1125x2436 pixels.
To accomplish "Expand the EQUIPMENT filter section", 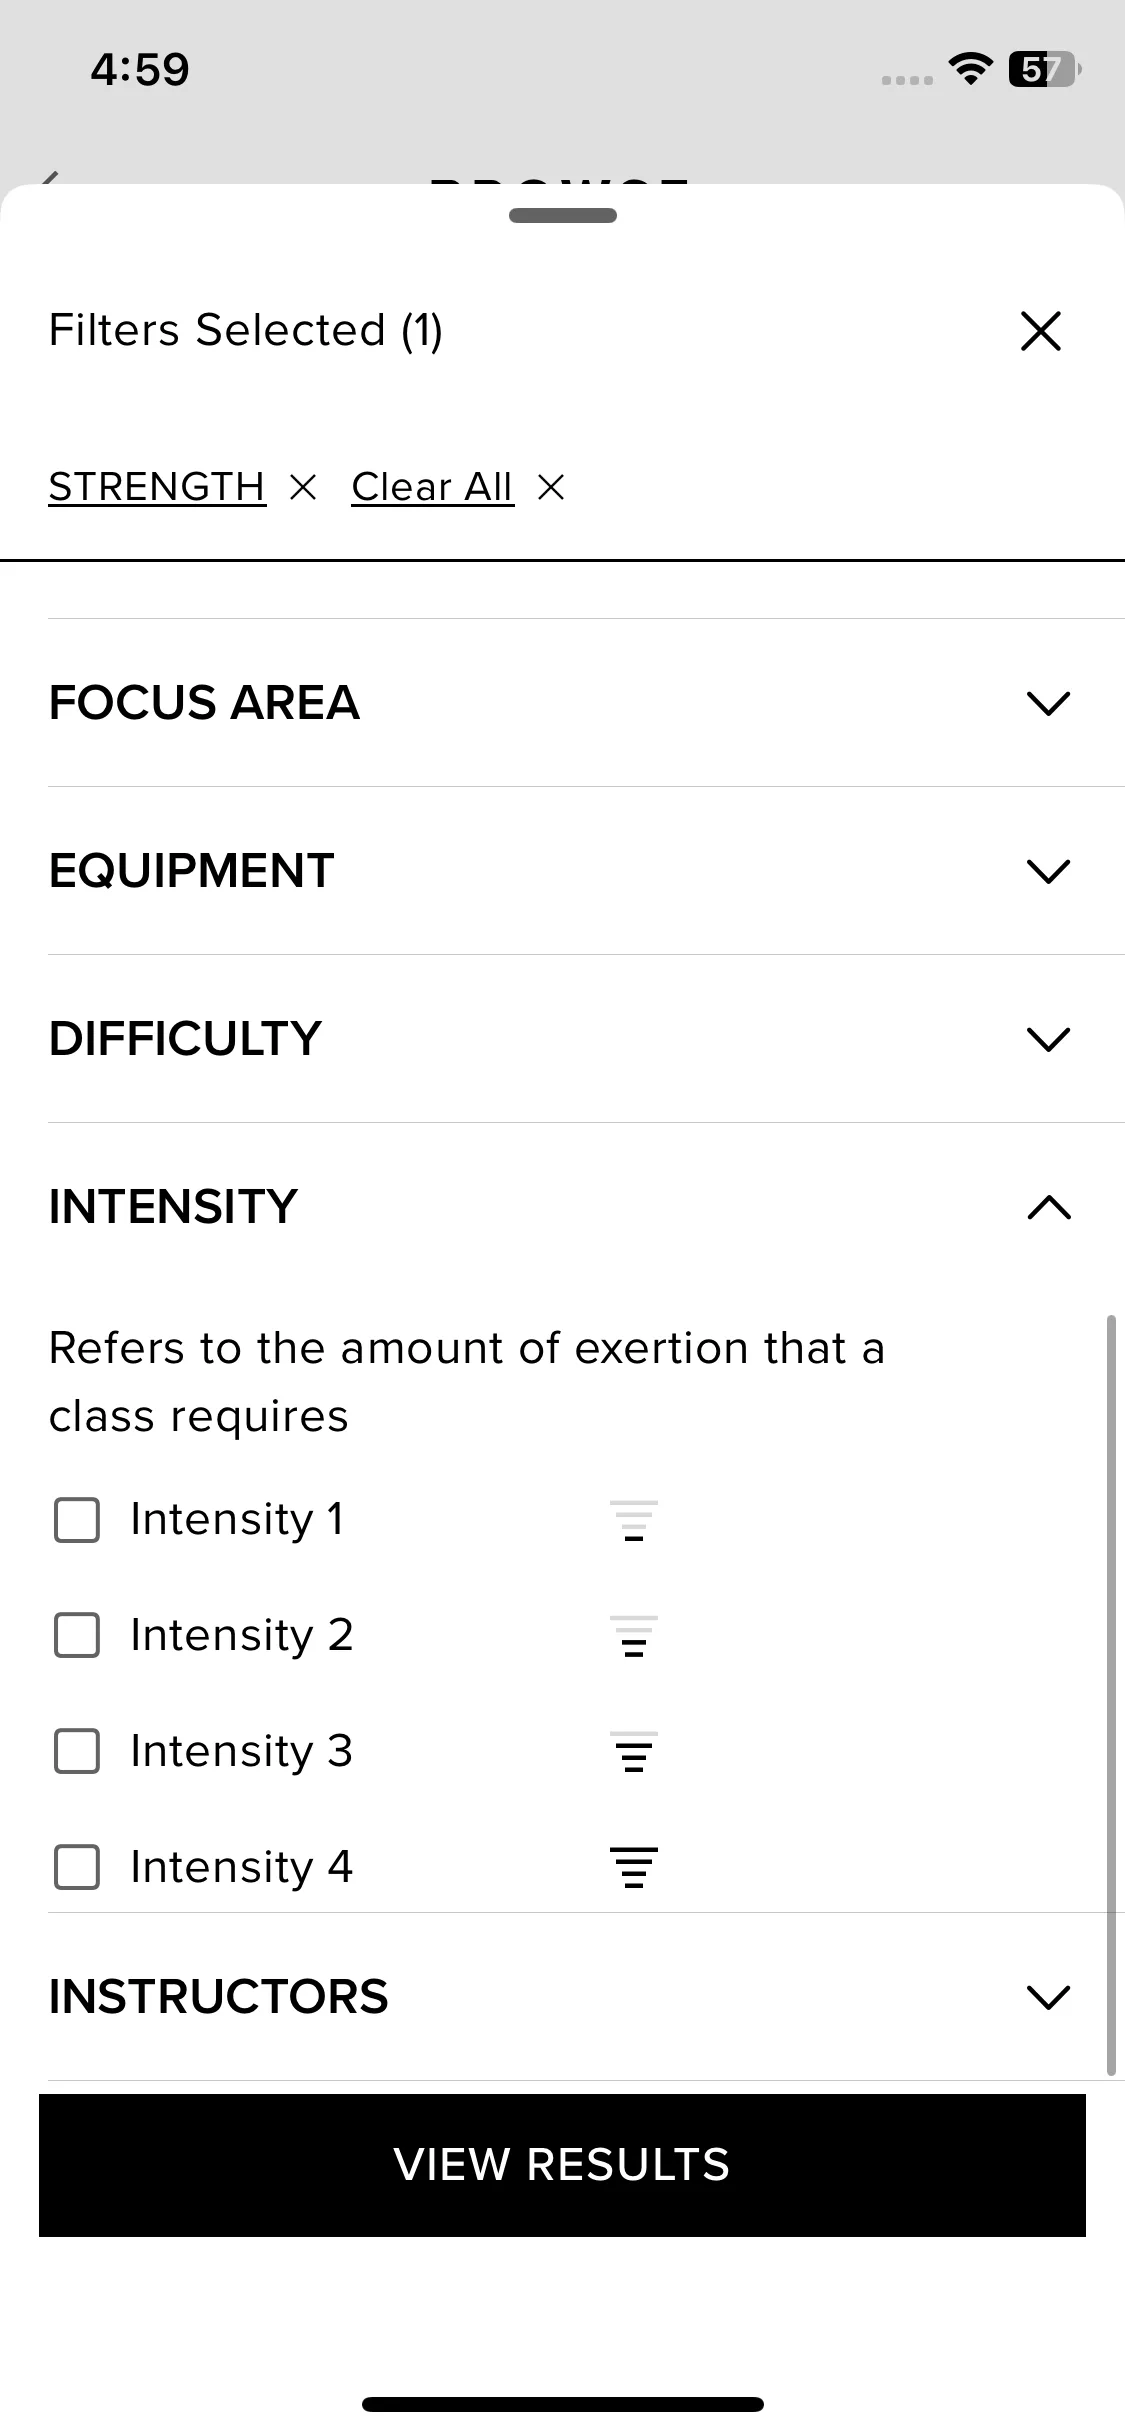I will pyautogui.click(x=1048, y=871).
